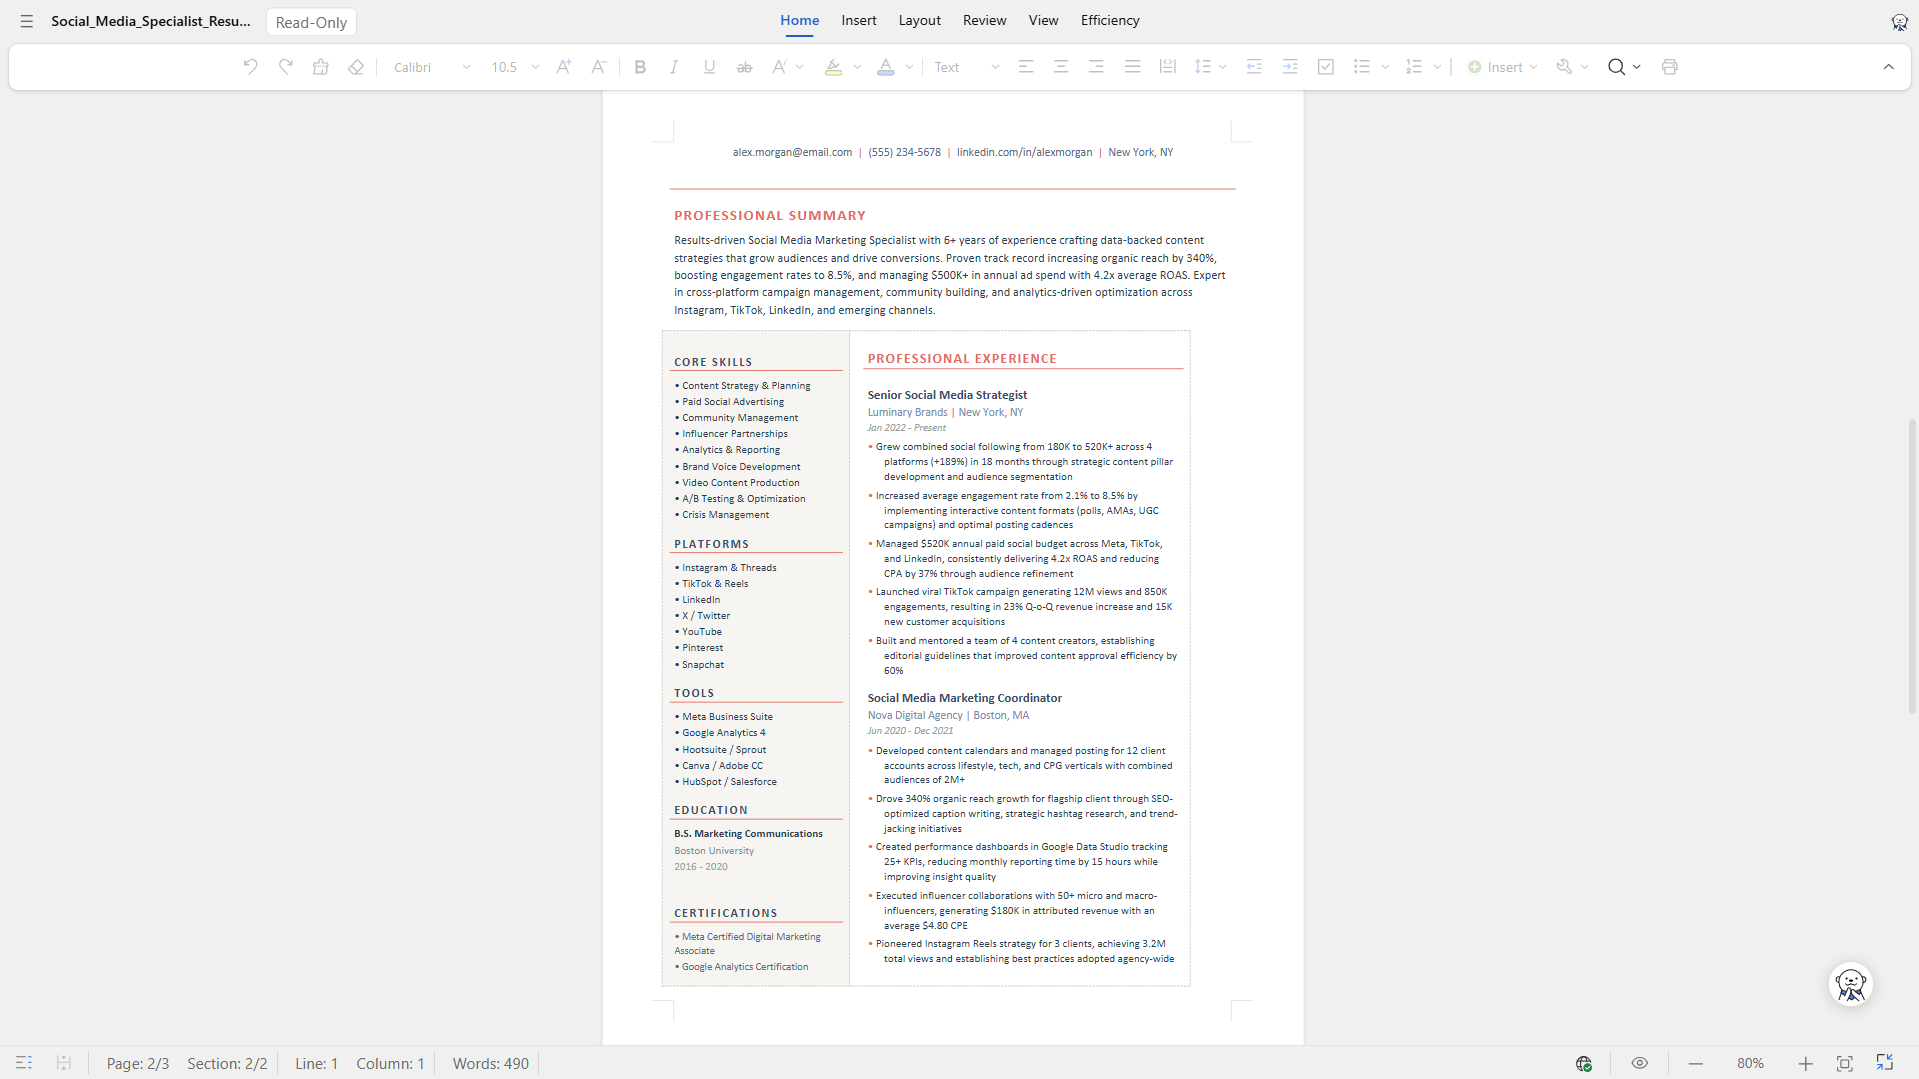Collapse the toolbar with the chevron
The height and width of the screenshot is (1079, 1919).
(x=1888, y=67)
